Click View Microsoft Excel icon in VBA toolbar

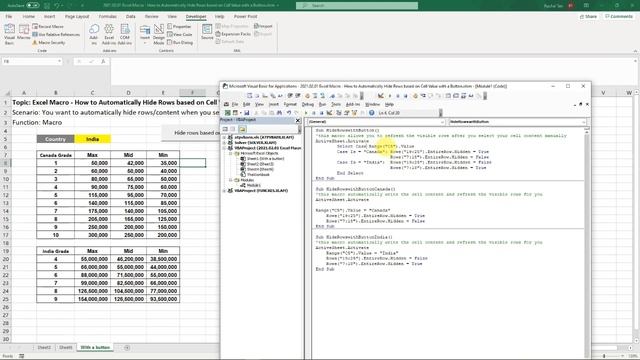pos(228,113)
